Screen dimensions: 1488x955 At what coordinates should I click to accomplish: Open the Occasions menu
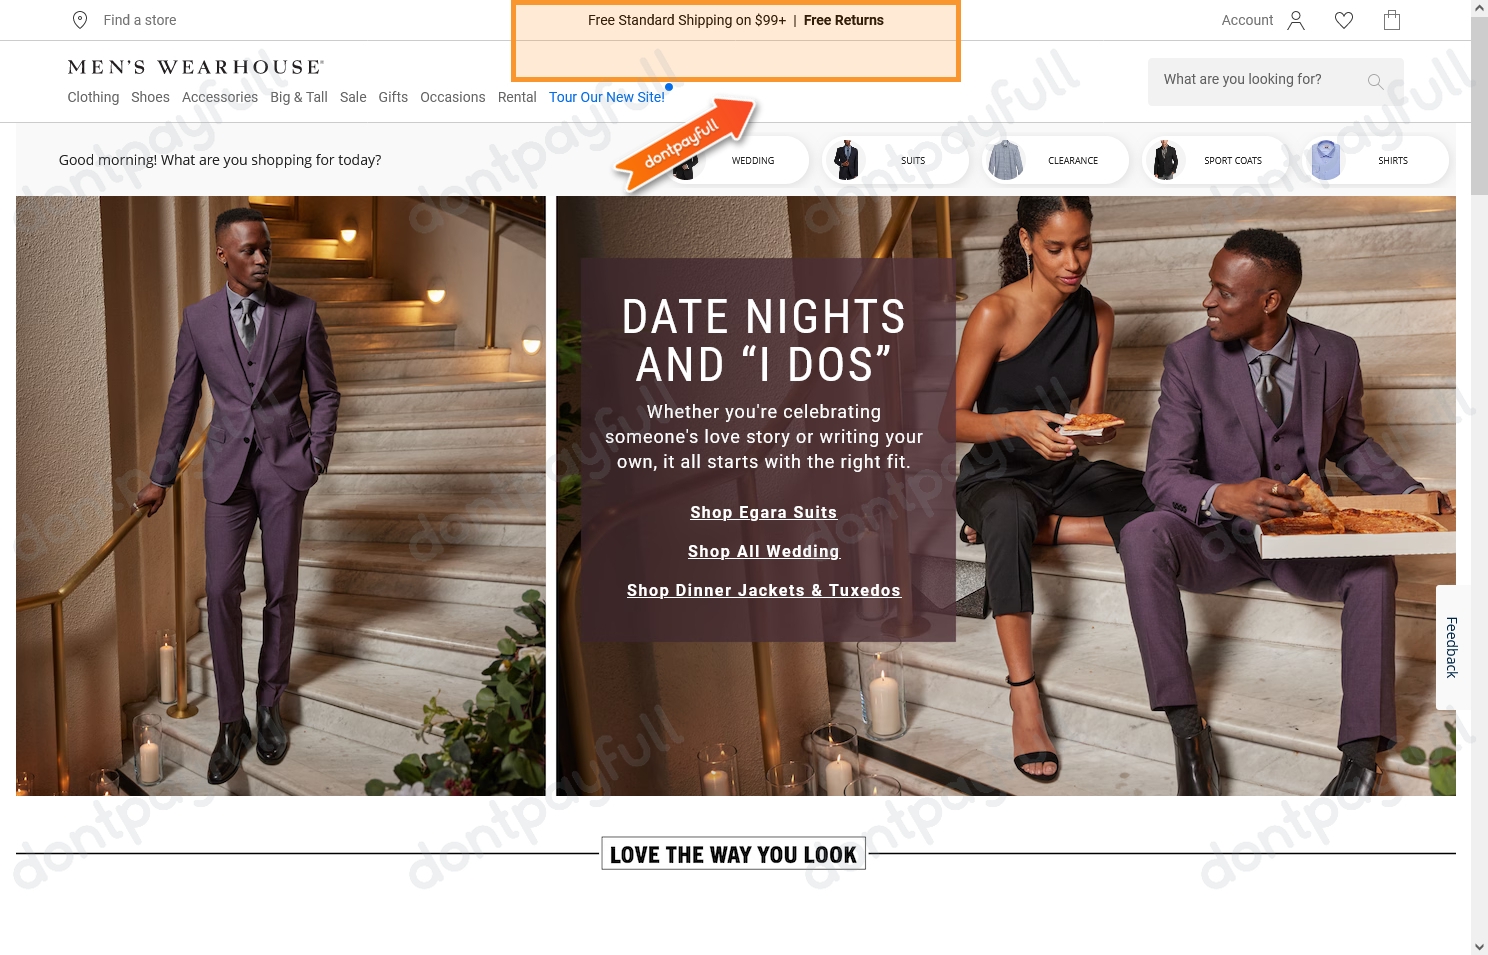click(453, 97)
